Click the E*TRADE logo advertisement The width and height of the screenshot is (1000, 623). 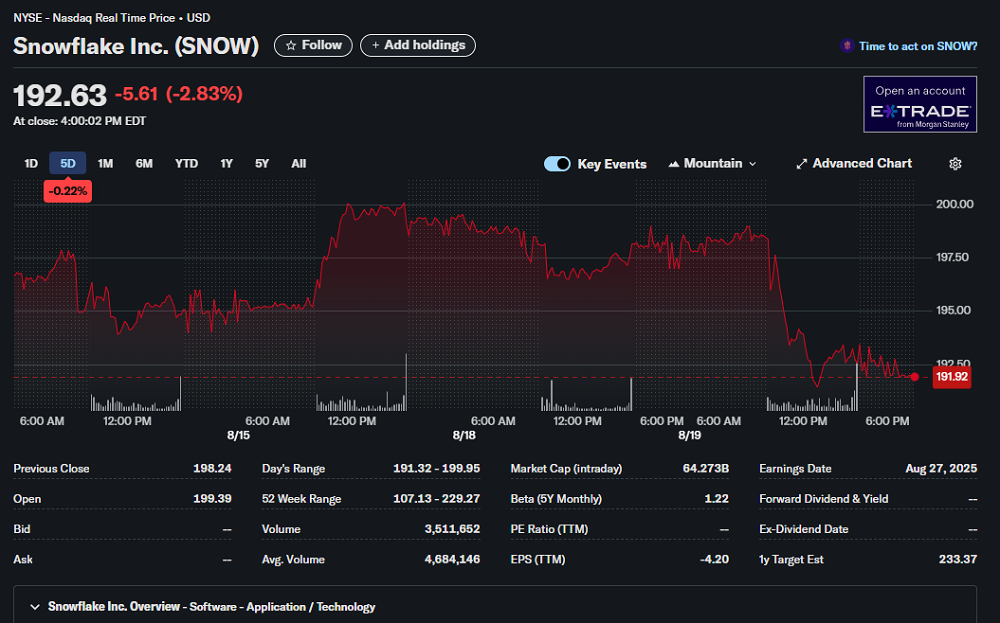click(920, 113)
